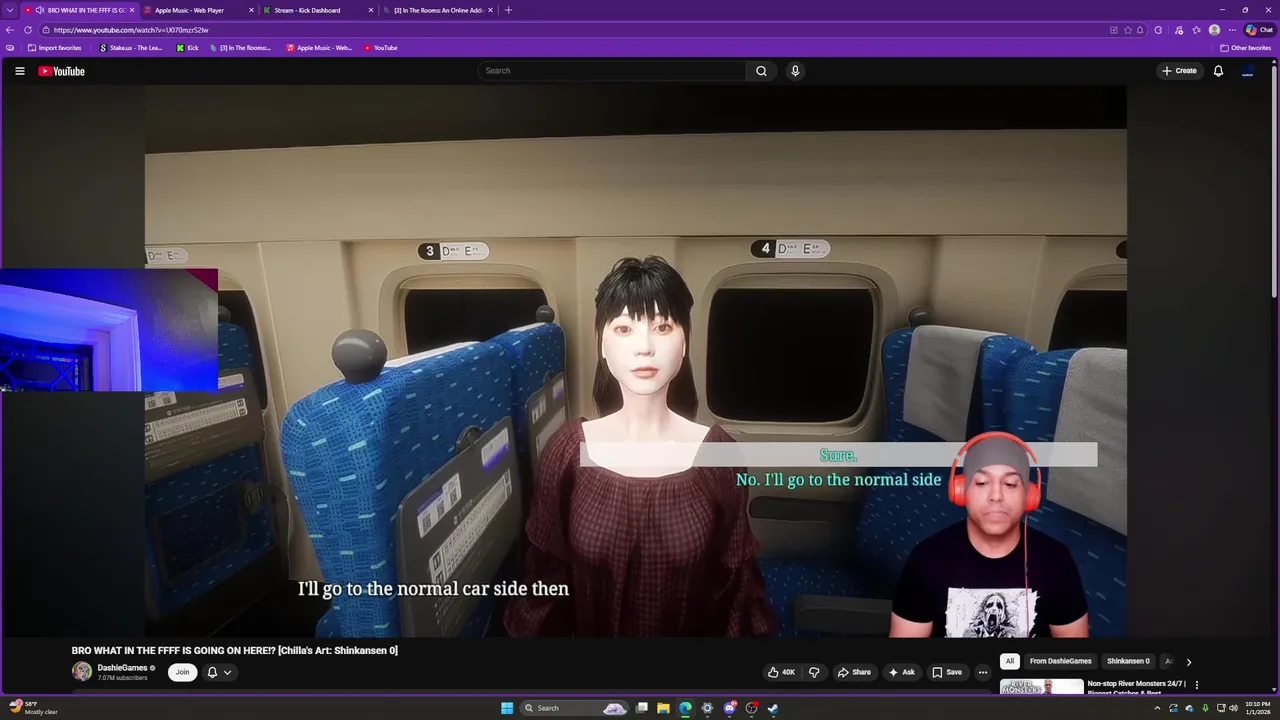The image size is (1280, 720).
Task: Start voice search with microphone icon
Action: pyautogui.click(x=795, y=71)
